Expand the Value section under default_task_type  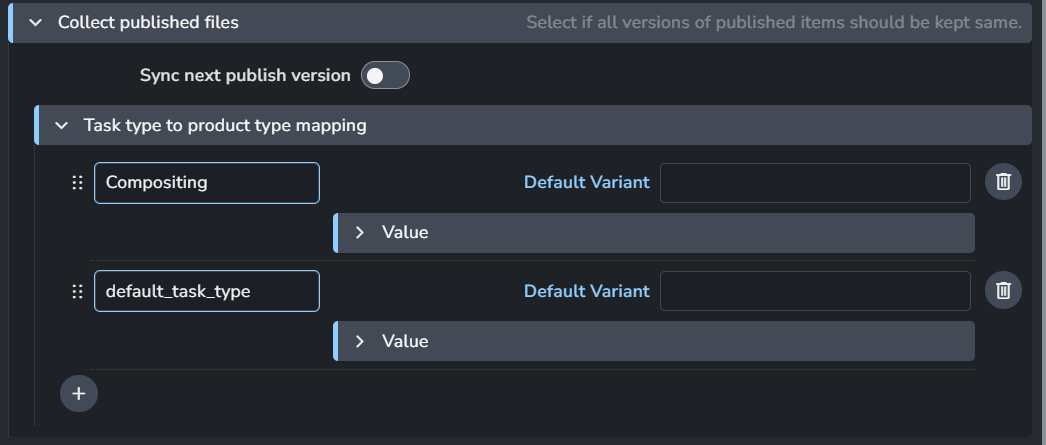(x=360, y=341)
